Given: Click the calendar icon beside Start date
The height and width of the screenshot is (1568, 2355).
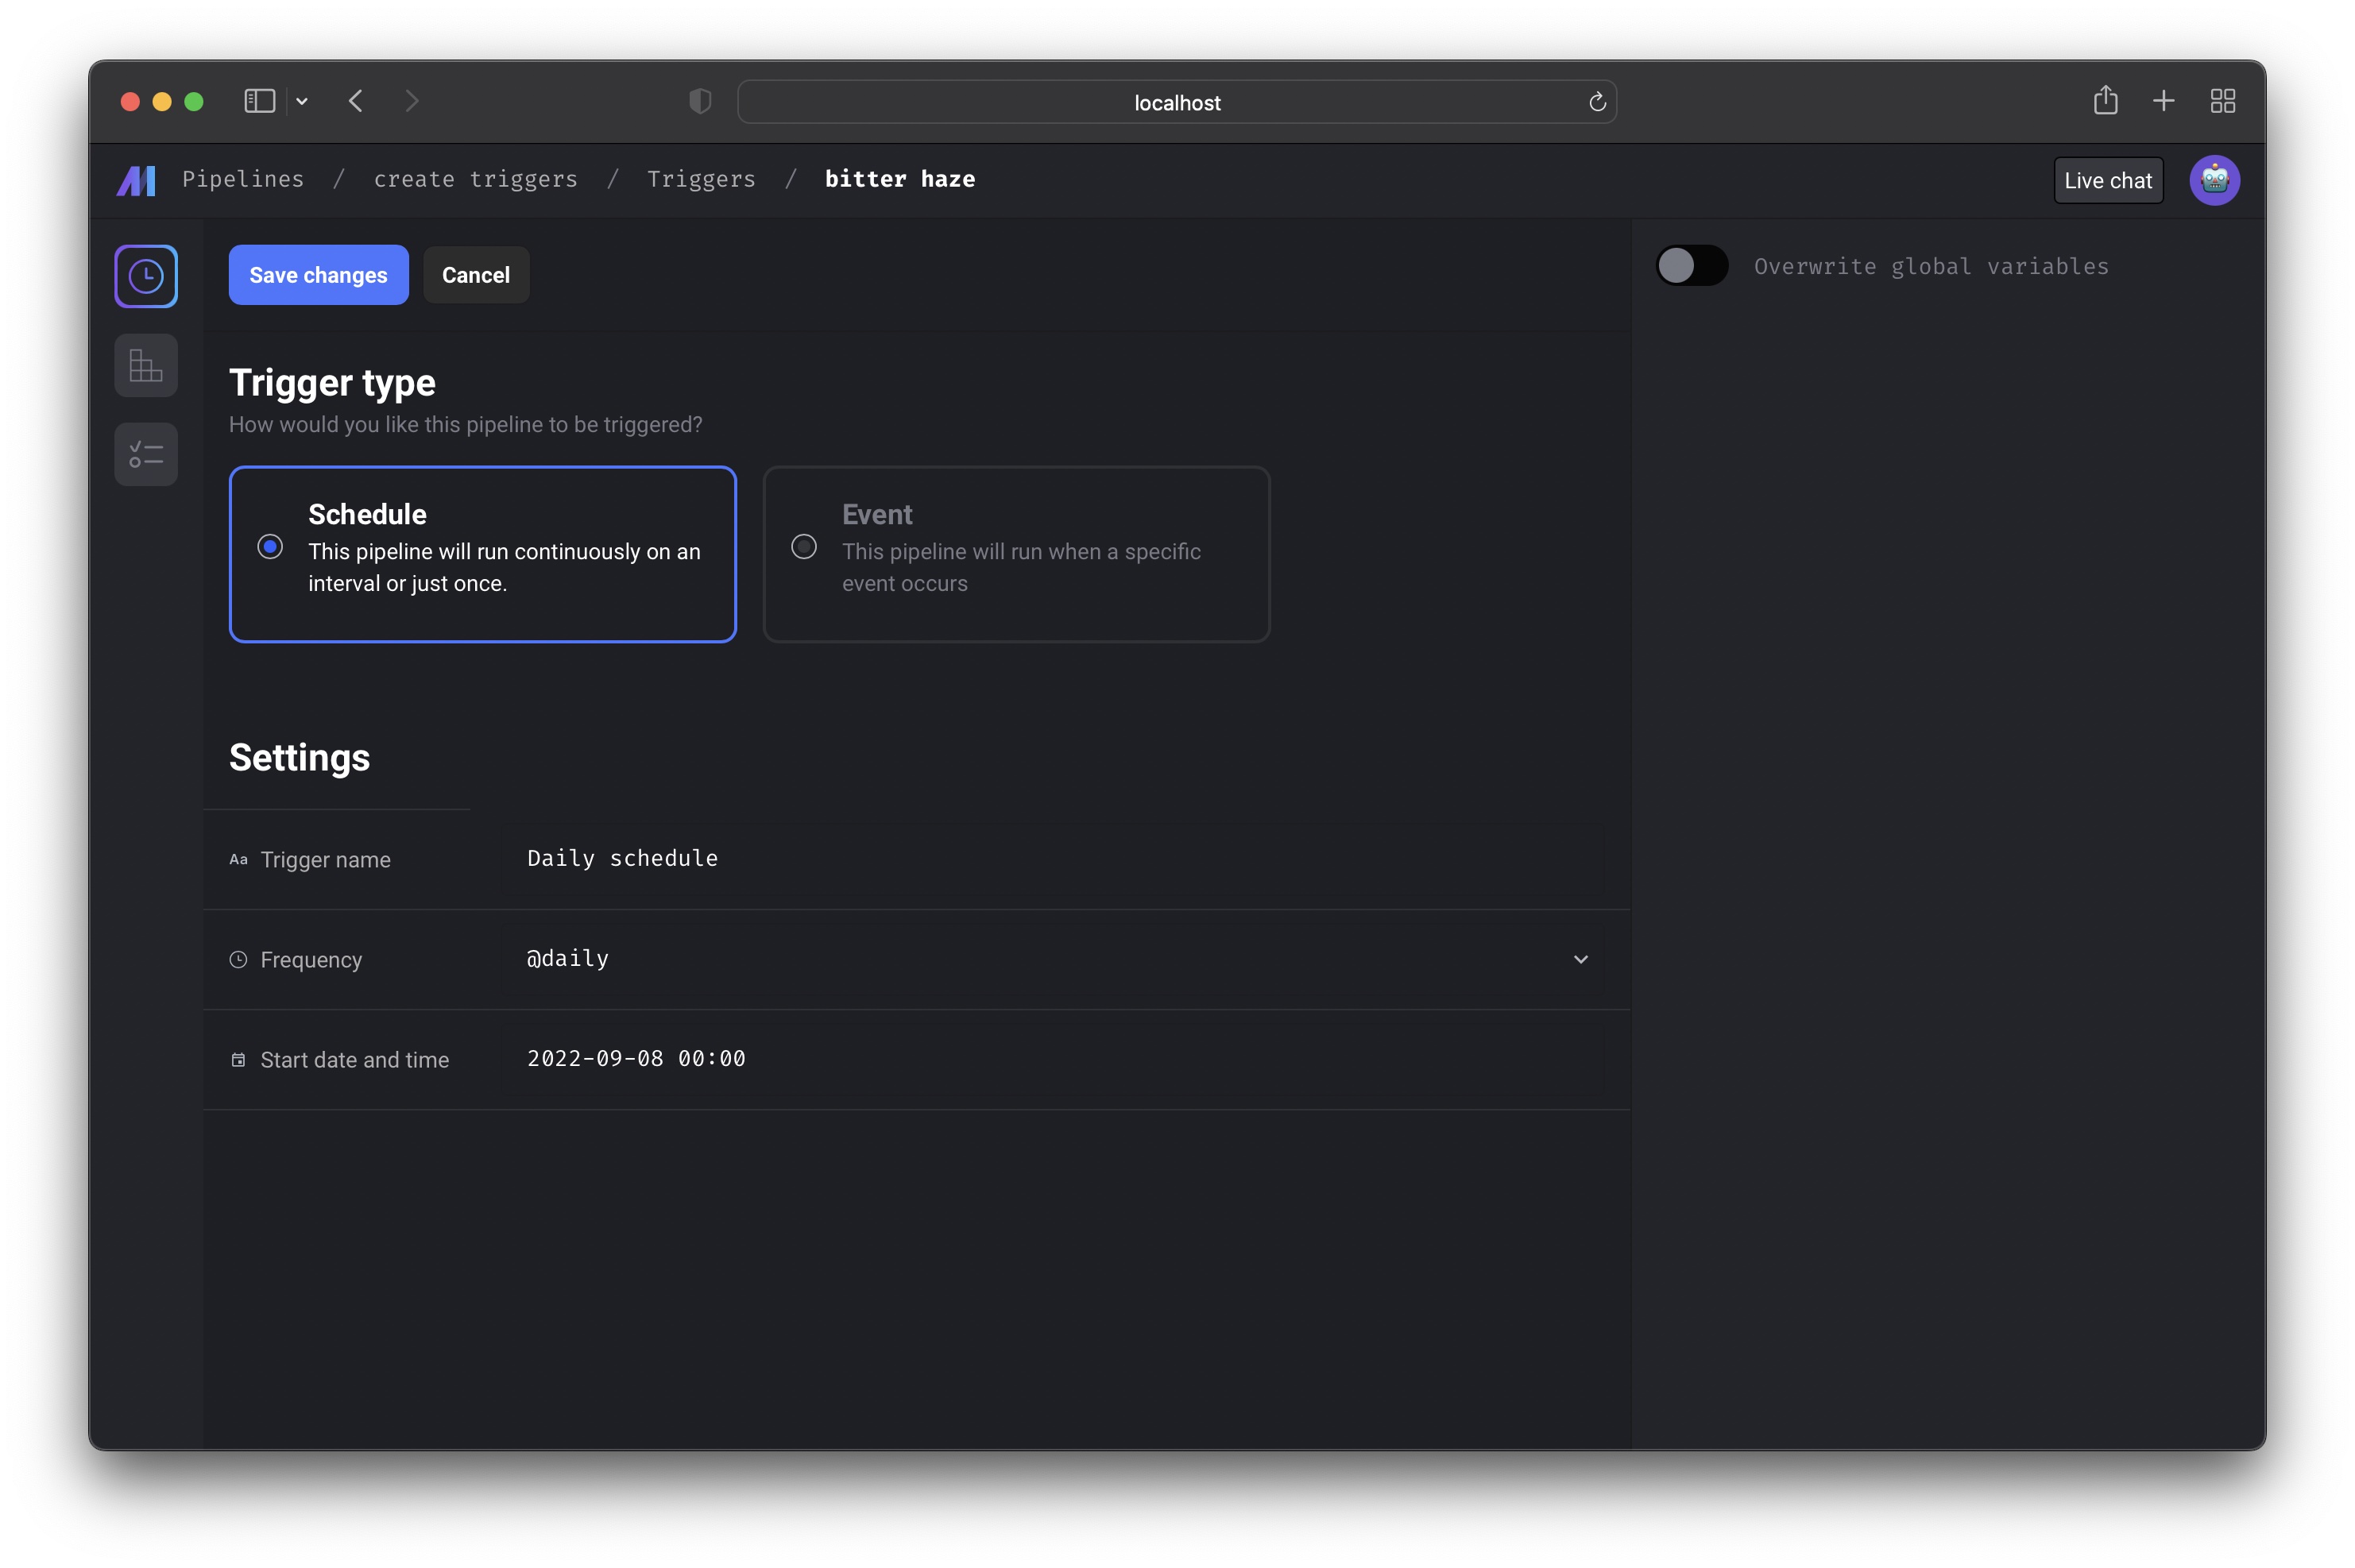Looking at the screenshot, I should point(238,1059).
